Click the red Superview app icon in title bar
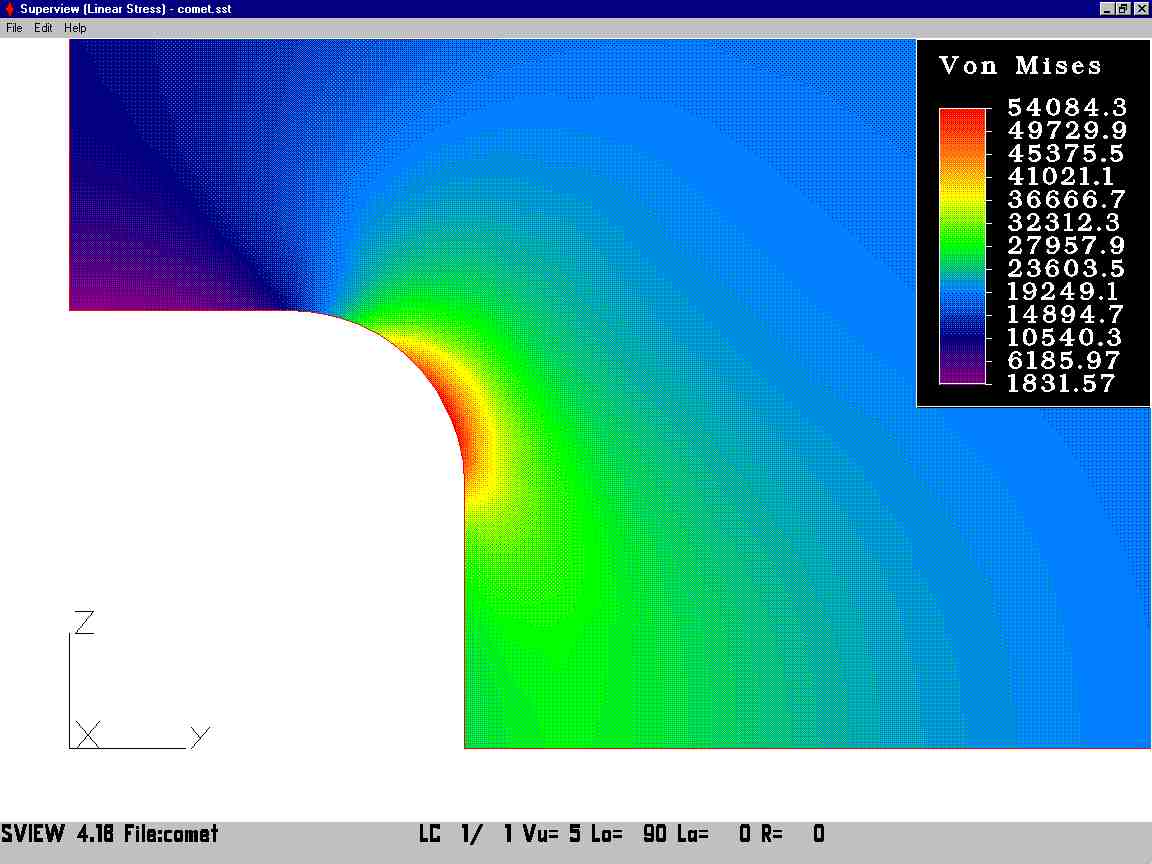Image resolution: width=1152 pixels, height=864 pixels. pyautogui.click(x=9, y=9)
